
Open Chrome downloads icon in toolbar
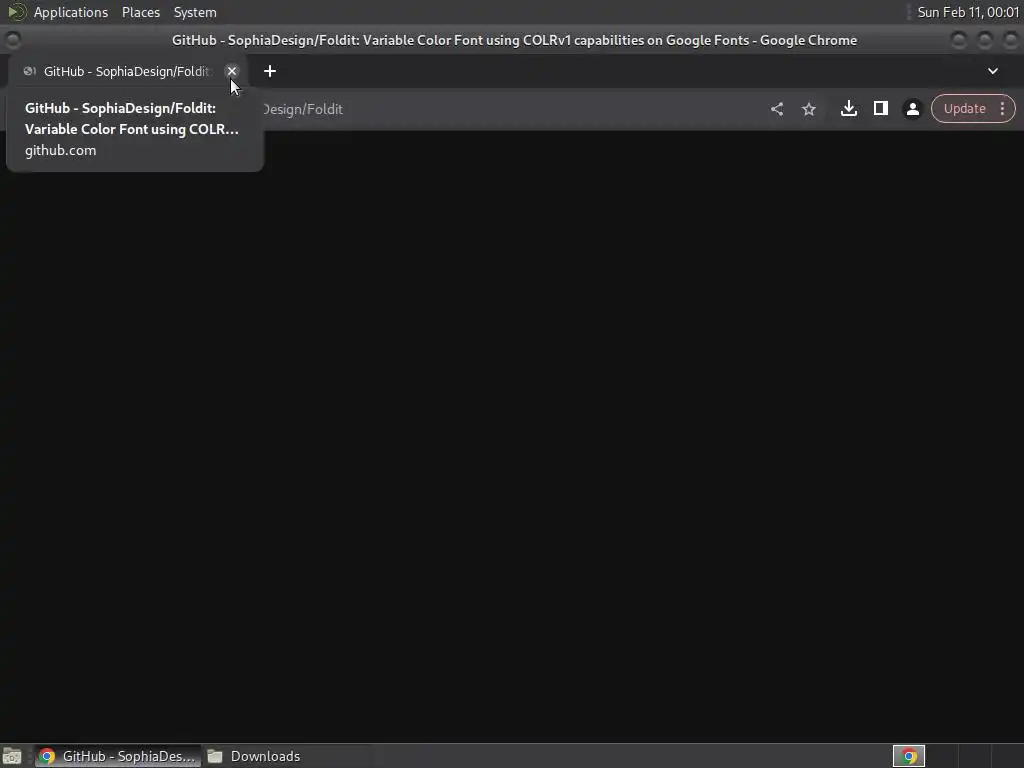(x=848, y=108)
